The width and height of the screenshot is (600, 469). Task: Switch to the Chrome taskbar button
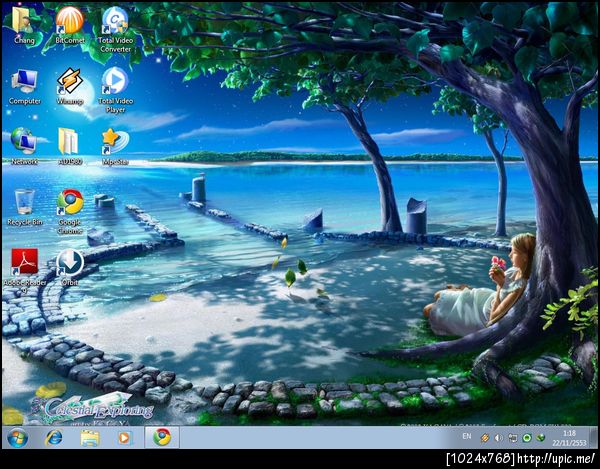click(162, 437)
